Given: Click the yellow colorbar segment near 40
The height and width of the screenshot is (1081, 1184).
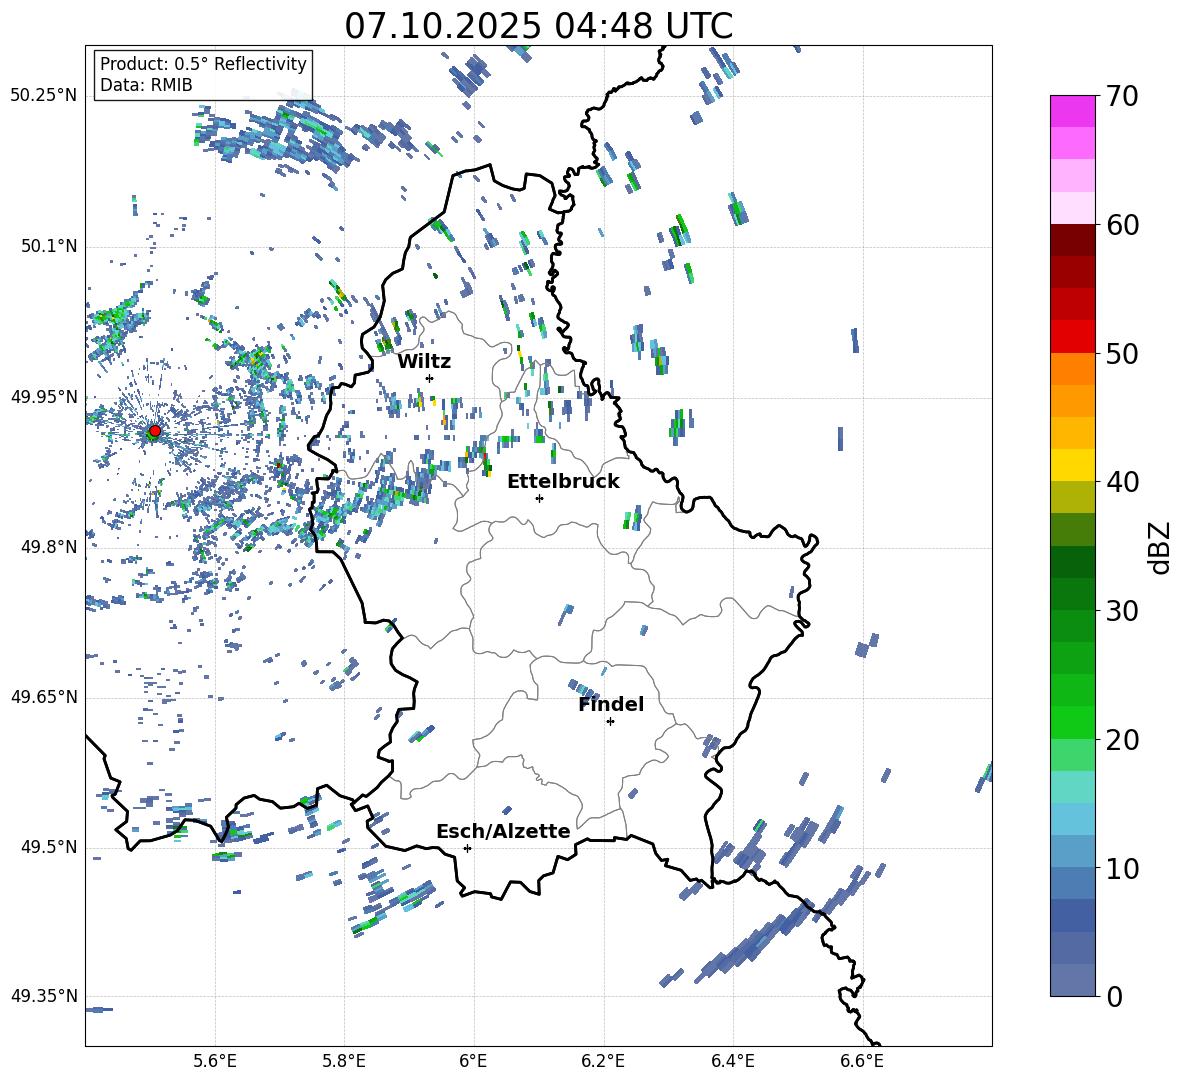Looking at the screenshot, I should (x=1073, y=465).
